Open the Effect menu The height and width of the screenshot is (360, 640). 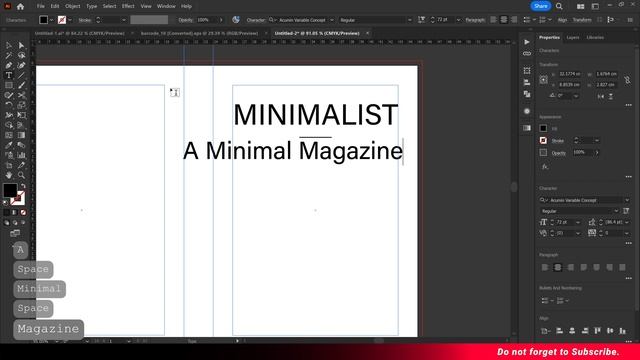pos(128,6)
